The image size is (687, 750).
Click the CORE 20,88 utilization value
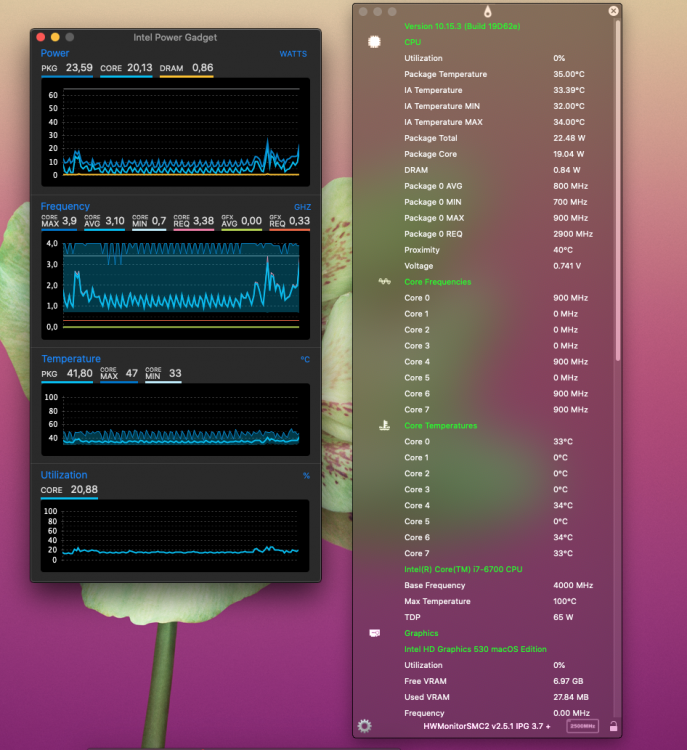[x=69, y=490]
